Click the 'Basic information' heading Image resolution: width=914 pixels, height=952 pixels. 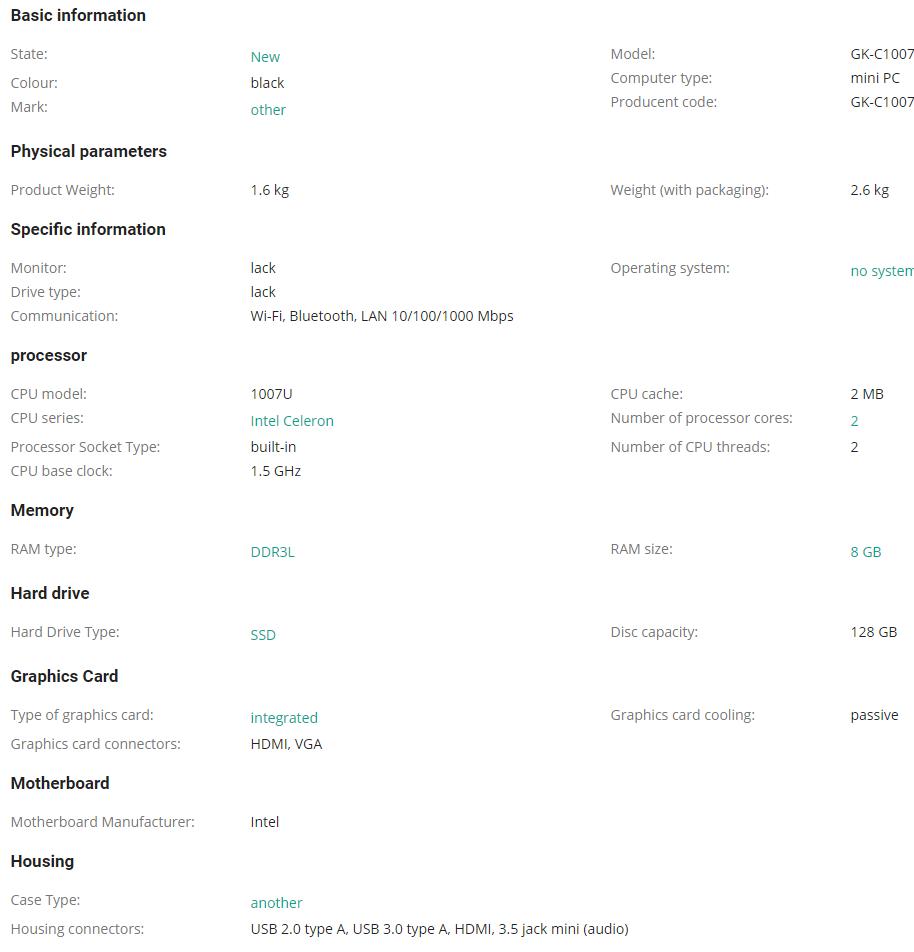point(78,15)
